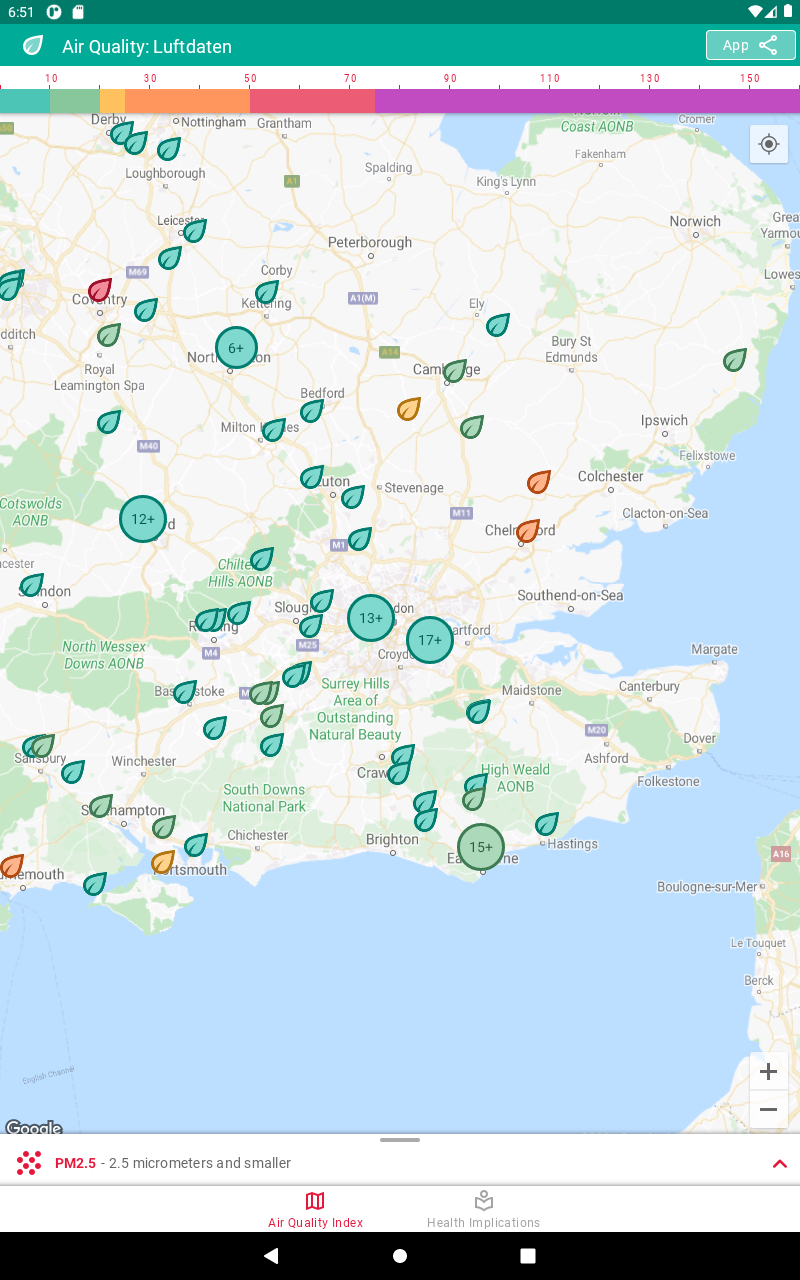Image resolution: width=800 pixels, height=1280 pixels.
Task: Expand the PM2.5 panel chevron
Action: coord(780,1163)
